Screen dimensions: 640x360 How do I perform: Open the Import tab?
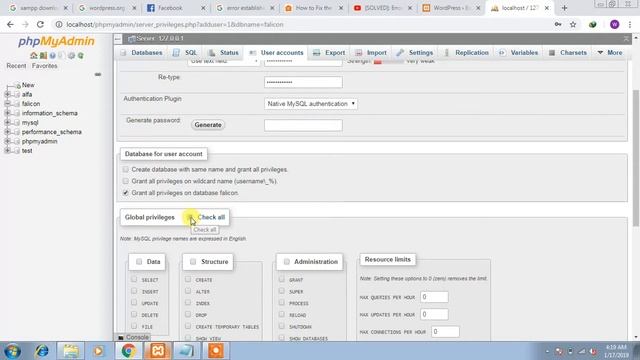click(x=371, y=53)
